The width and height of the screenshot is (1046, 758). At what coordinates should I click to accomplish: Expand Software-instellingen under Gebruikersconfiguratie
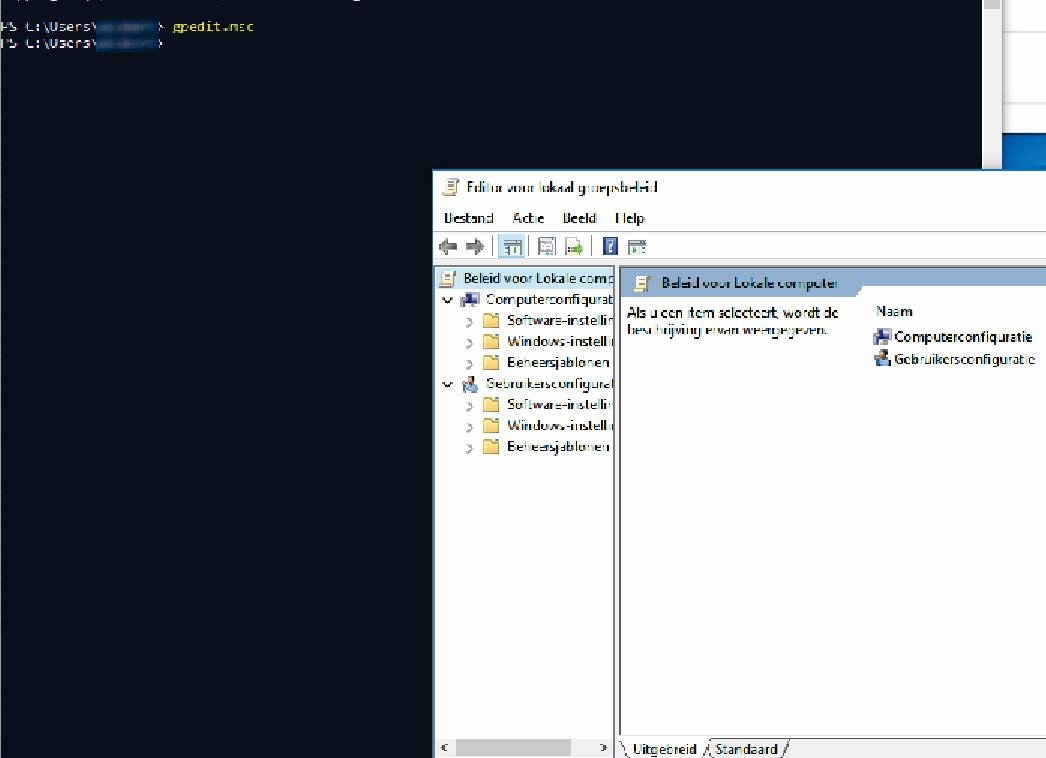[469, 406]
